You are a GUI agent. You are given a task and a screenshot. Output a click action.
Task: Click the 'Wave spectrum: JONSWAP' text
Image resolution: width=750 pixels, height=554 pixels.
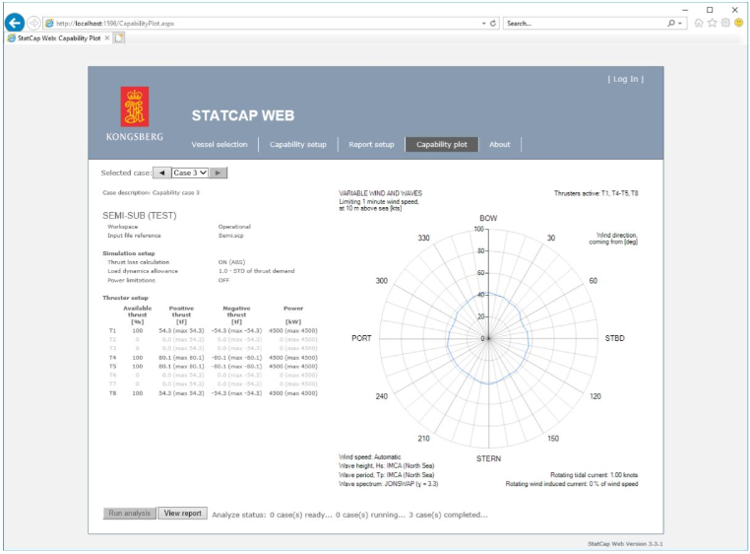pyautogui.click(x=388, y=484)
